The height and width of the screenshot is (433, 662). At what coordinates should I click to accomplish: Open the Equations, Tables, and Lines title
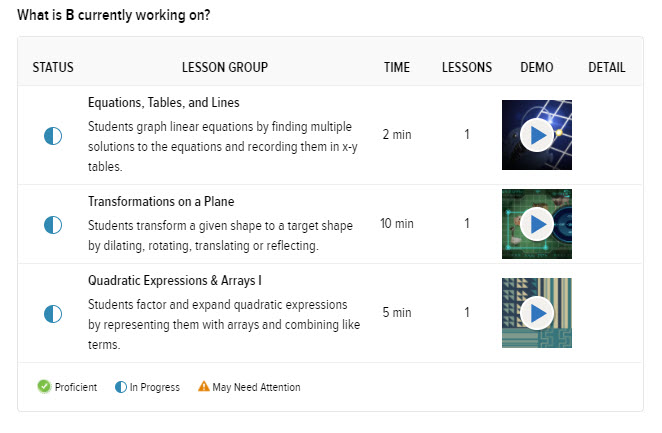(163, 103)
